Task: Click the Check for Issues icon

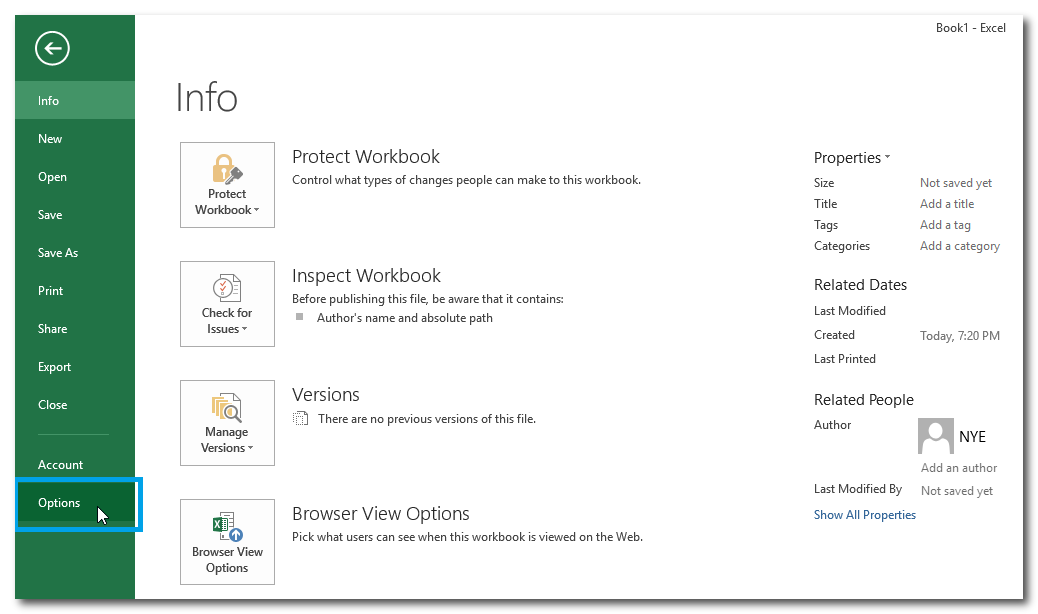Action: pyautogui.click(x=227, y=288)
